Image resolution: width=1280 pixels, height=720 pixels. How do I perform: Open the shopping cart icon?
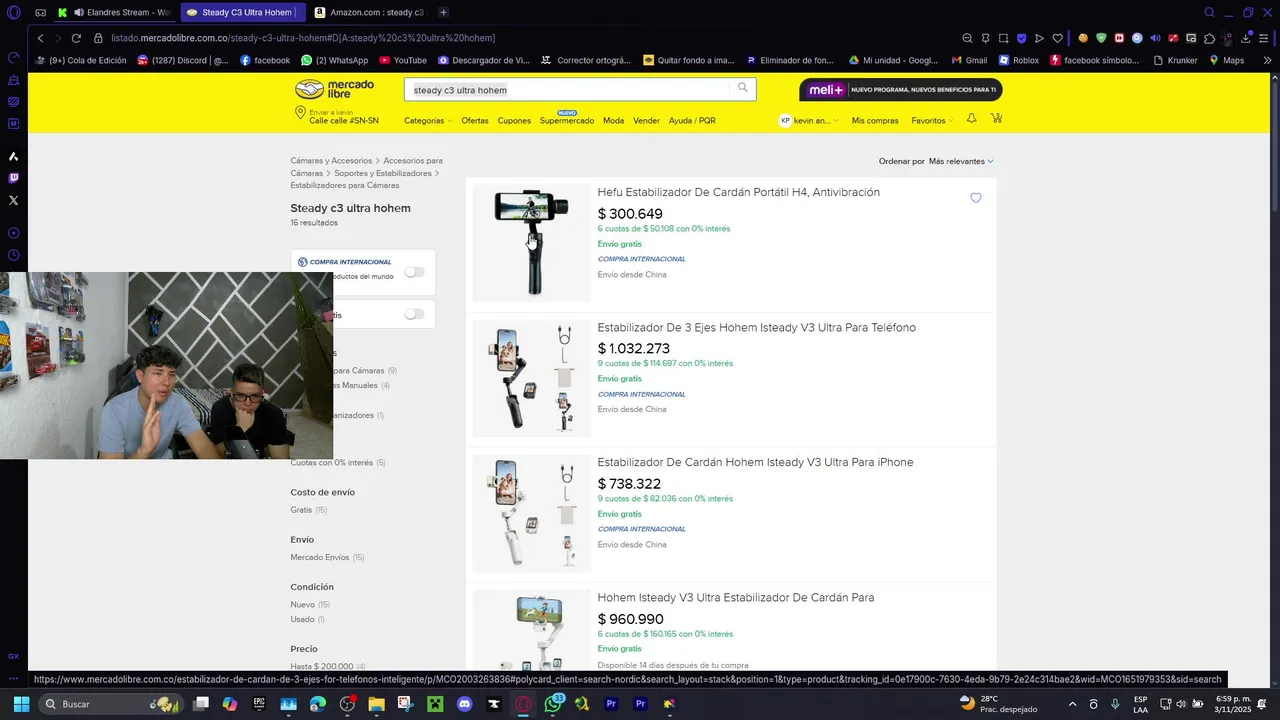(997, 119)
